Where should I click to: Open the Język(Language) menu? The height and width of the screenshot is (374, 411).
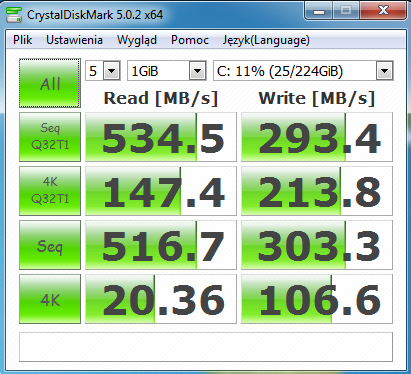coord(266,40)
